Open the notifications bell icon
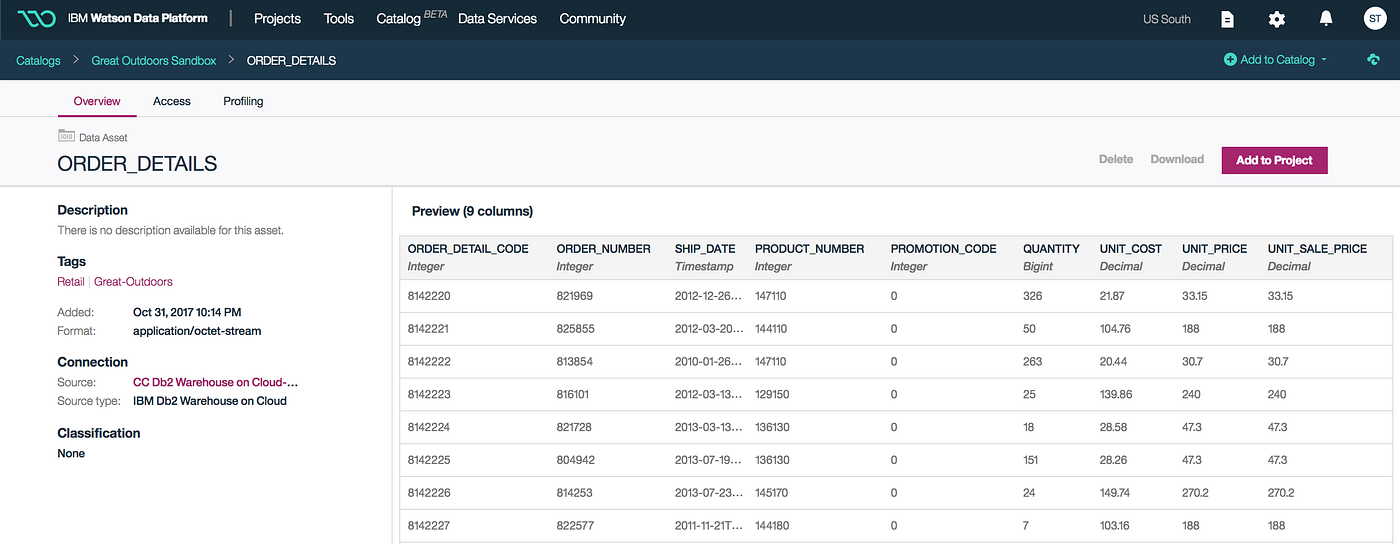Viewport: 1400px width, 544px height. pos(1326,19)
